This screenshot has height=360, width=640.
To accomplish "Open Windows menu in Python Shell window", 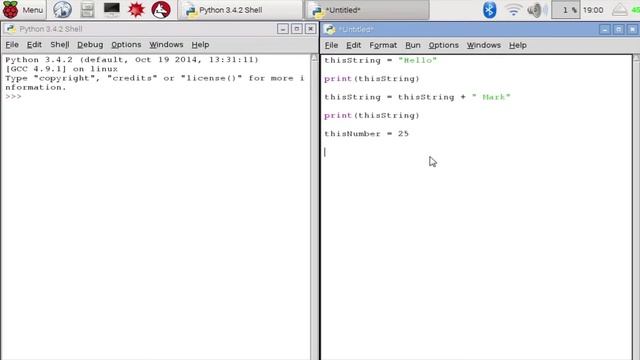I will (166, 44).
